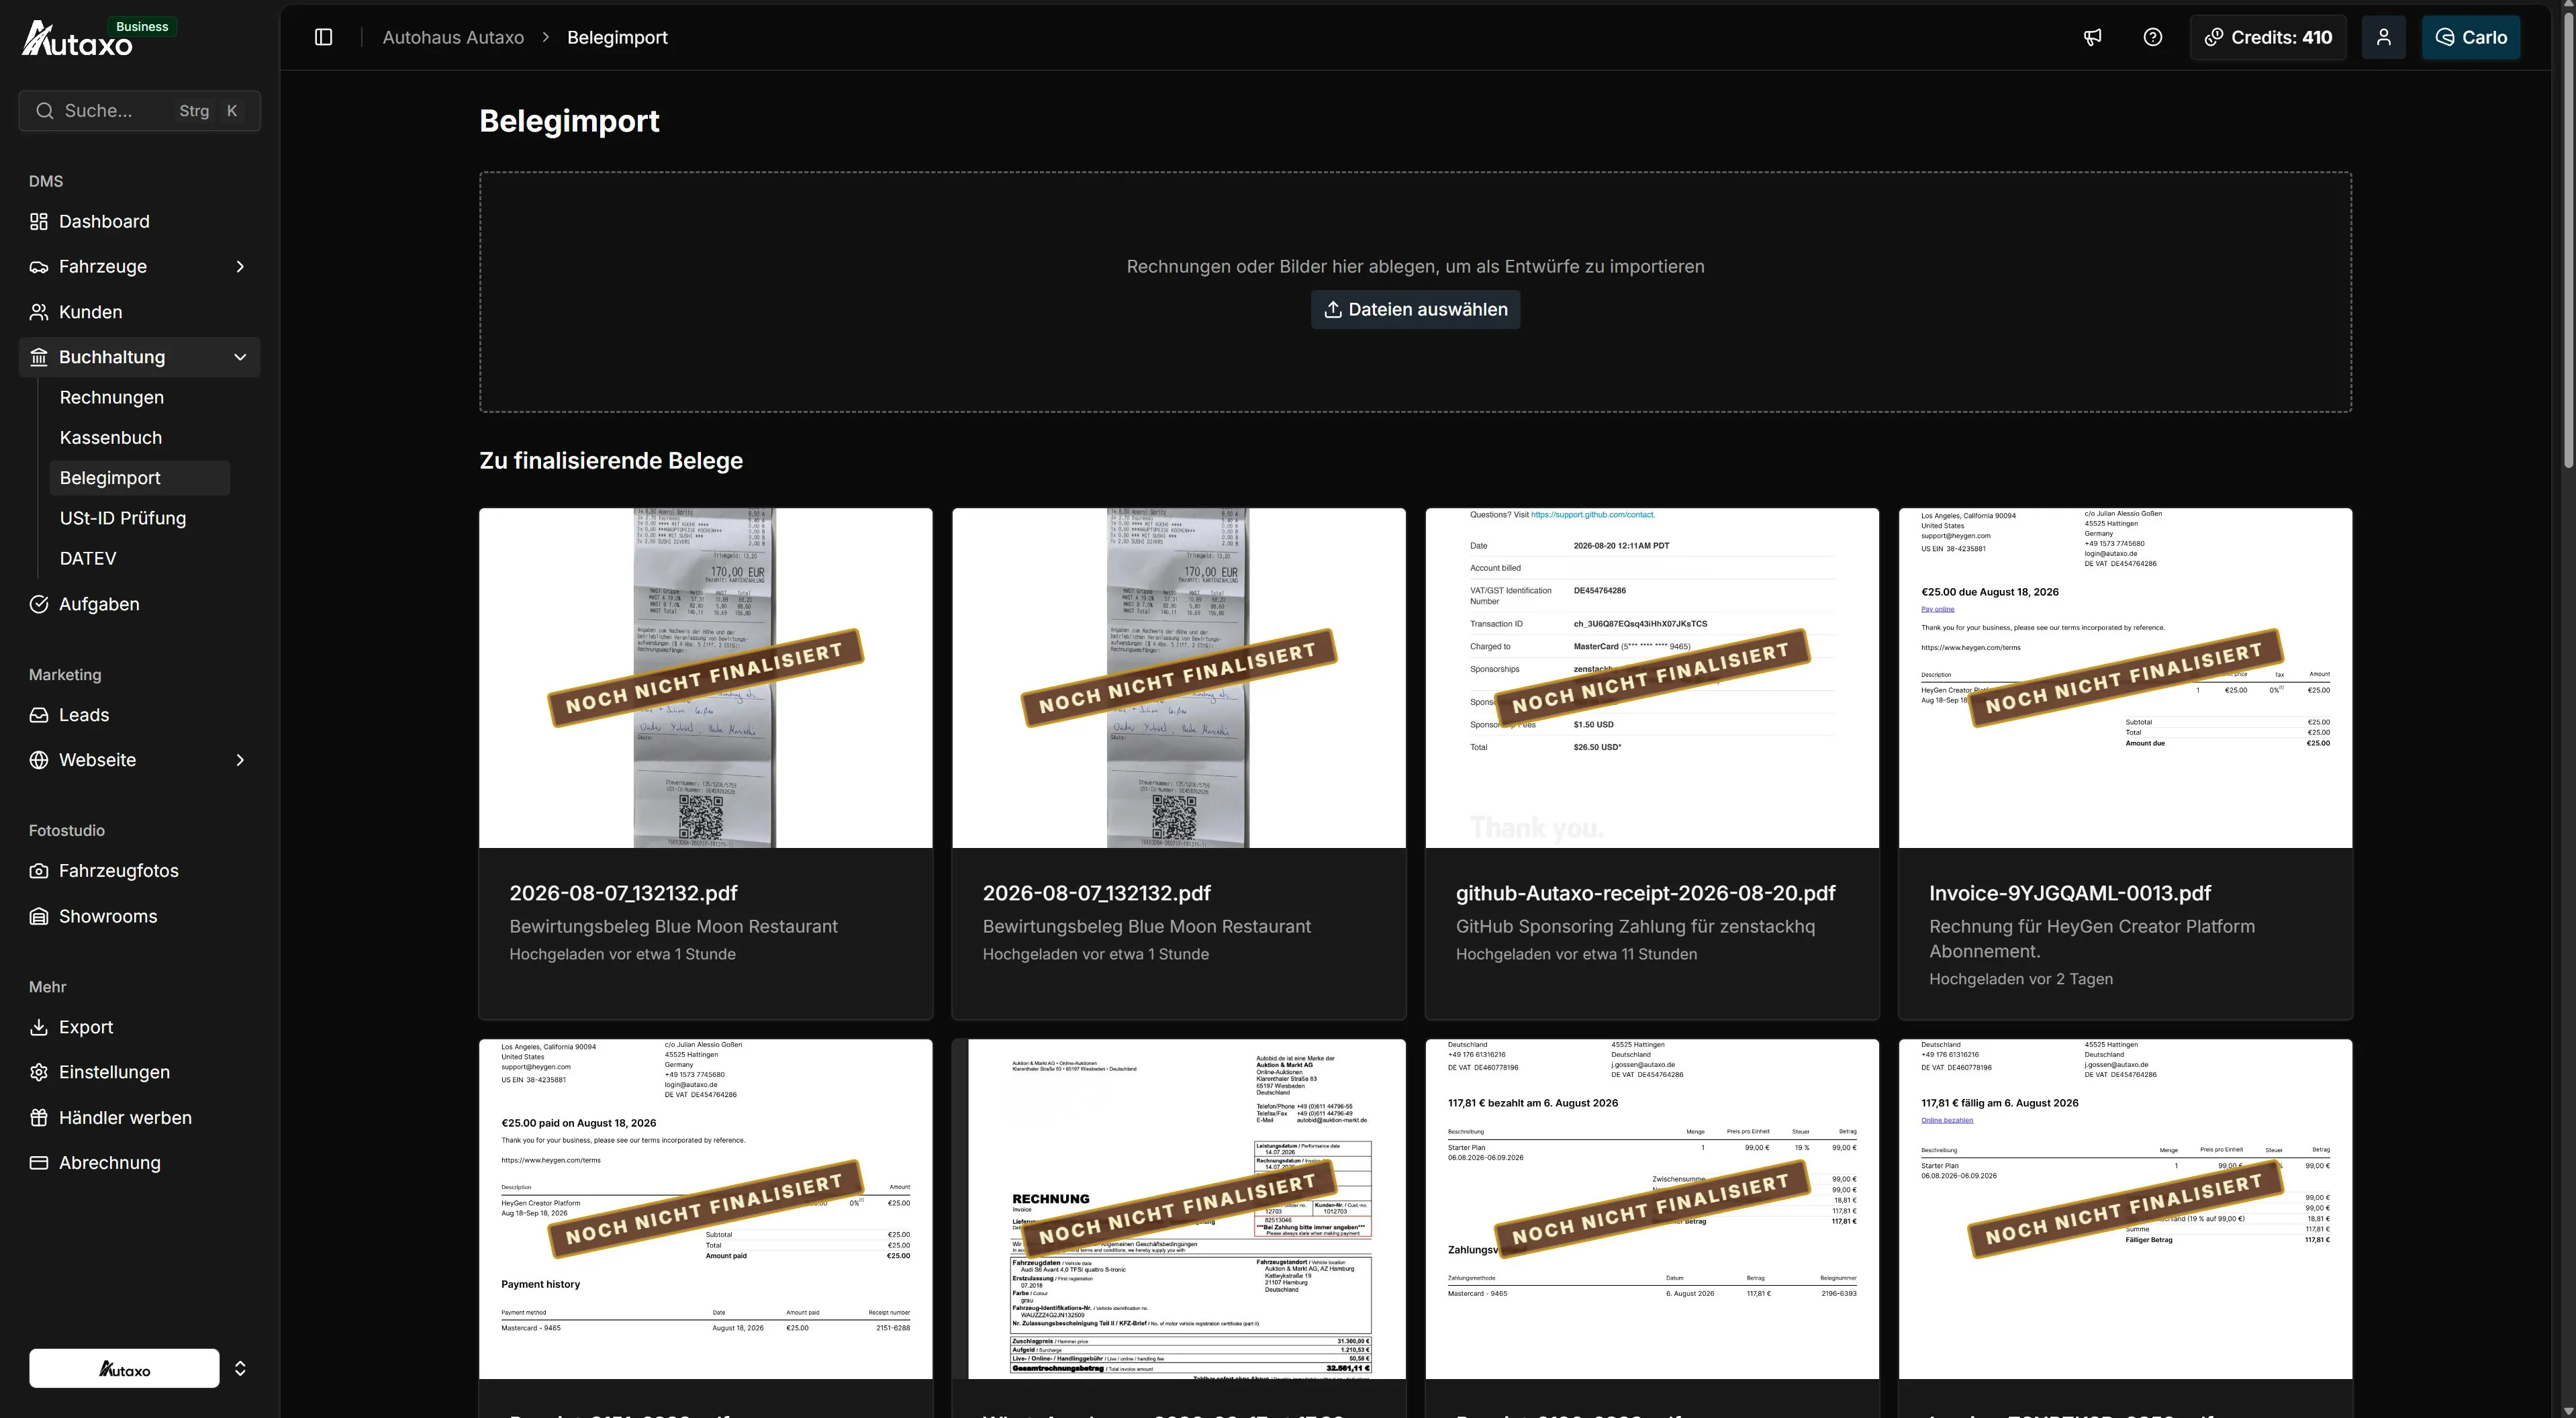Screen dimensions: 2576x1418
Task: Click the Dashboard grid icon
Action: pyautogui.click(x=39, y=222)
